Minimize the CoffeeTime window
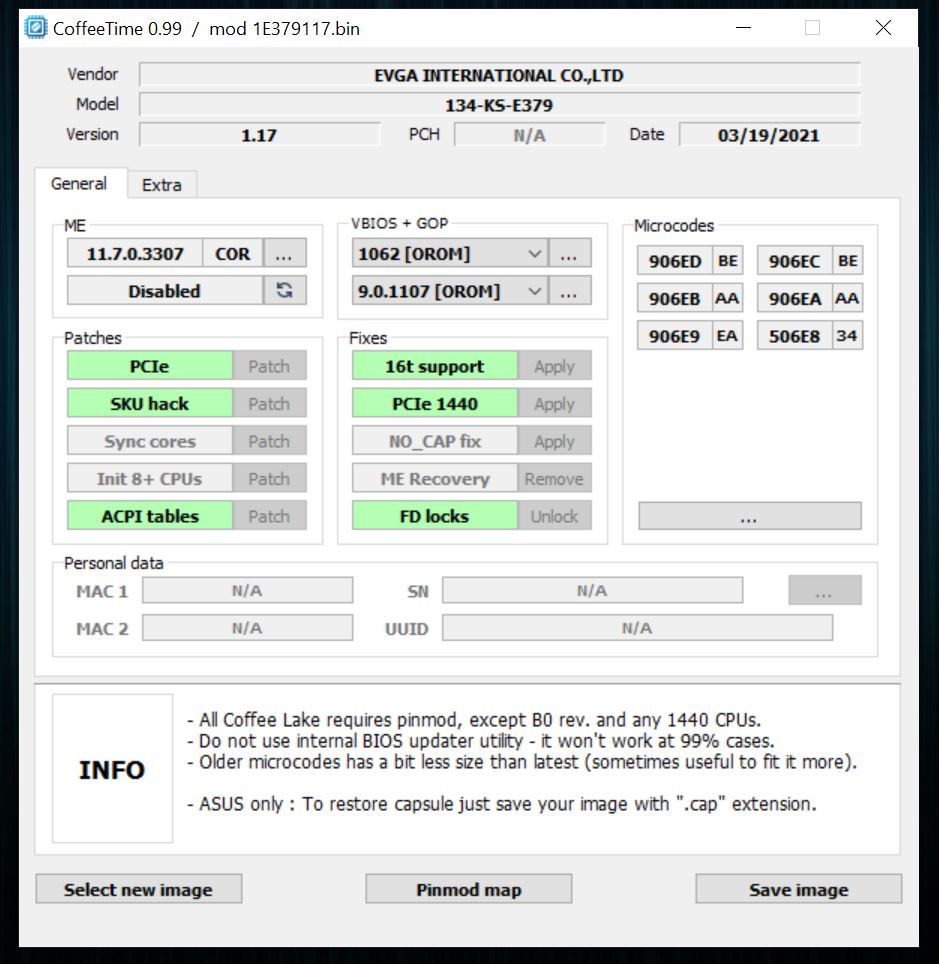This screenshot has width=939, height=964. tap(743, 28)
